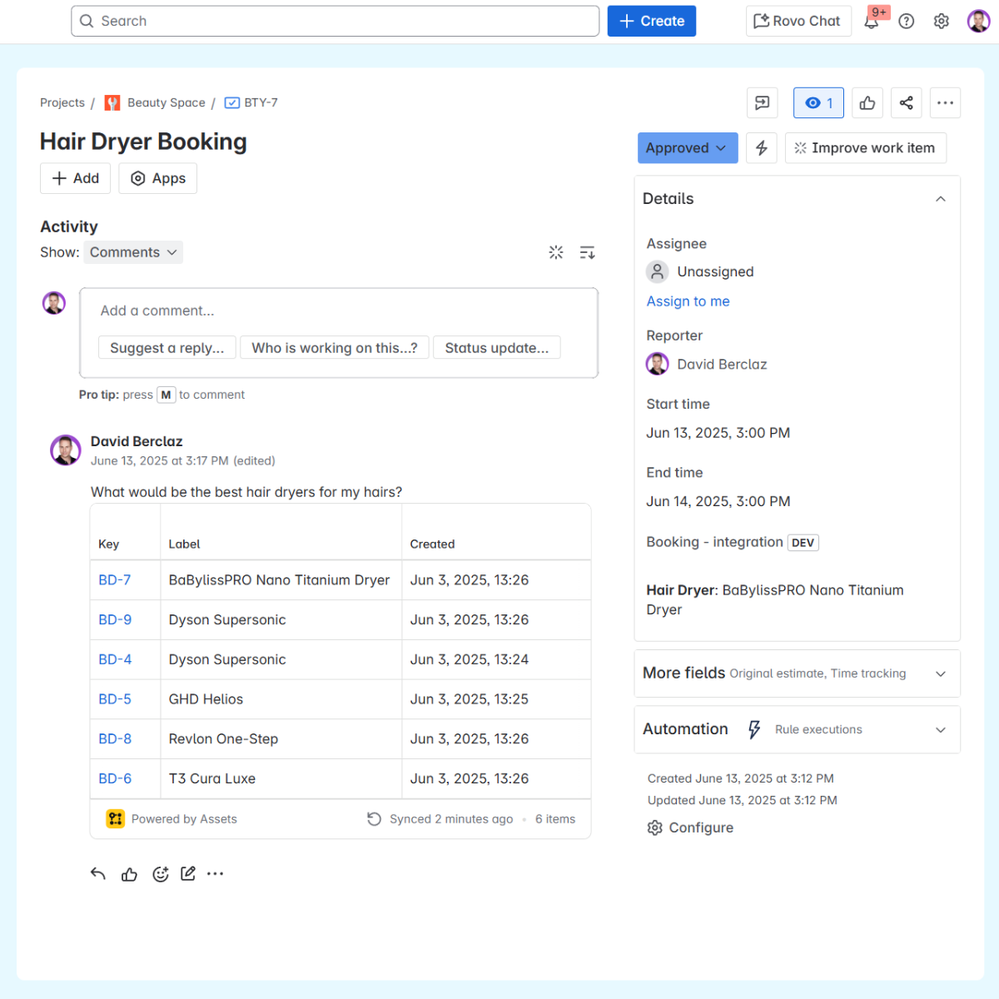
Task: Click Add a comment field
Action: 338,311
